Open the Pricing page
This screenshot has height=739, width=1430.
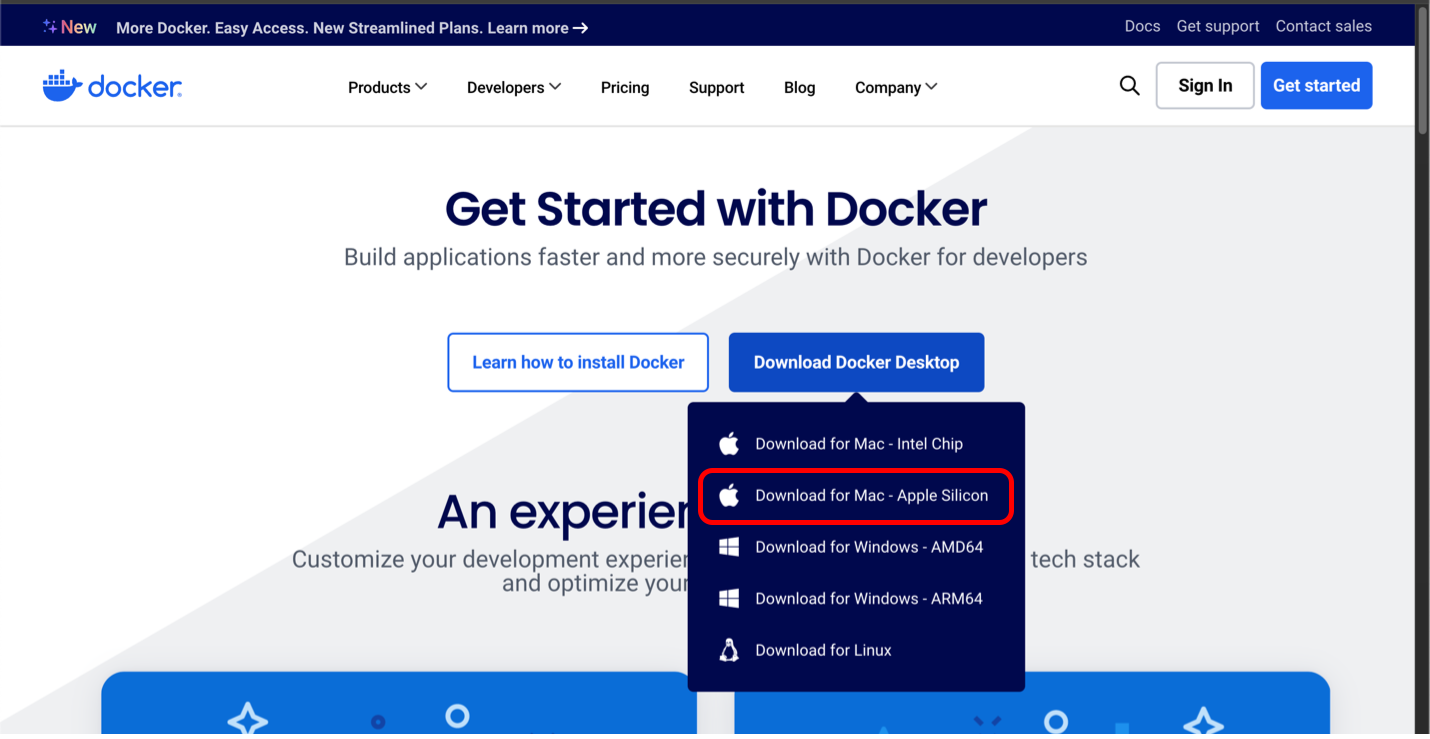point(625,88)
